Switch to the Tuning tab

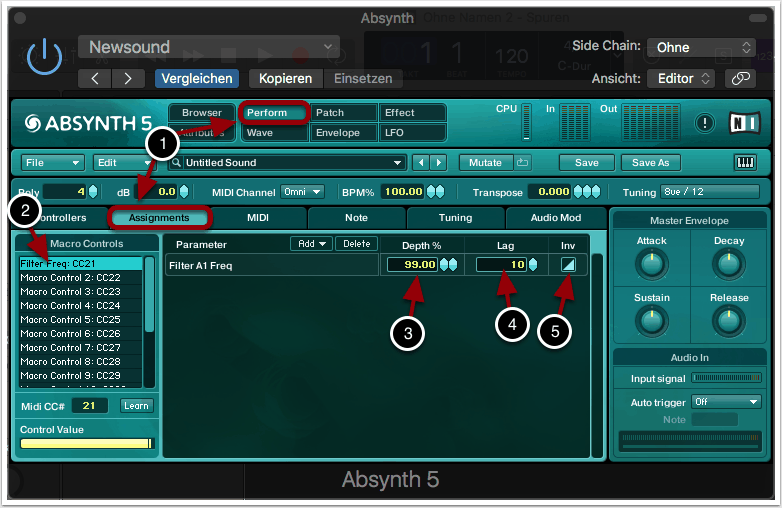(455, 217)
